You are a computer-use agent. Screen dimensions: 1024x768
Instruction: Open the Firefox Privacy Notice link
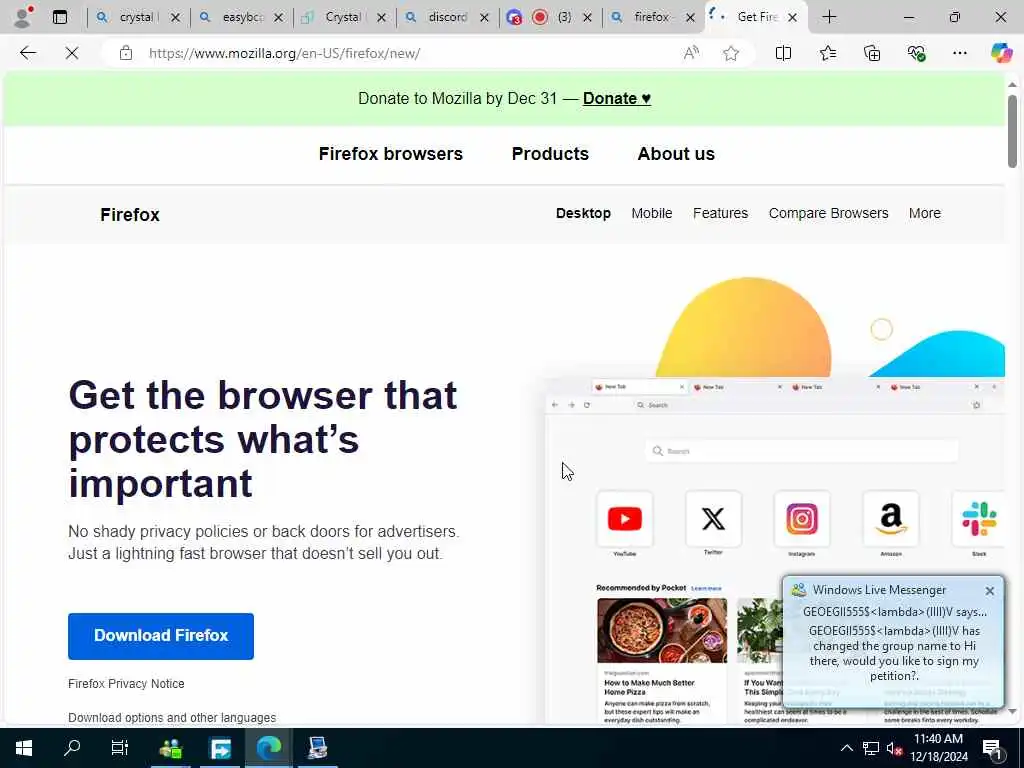(x=126, y=684)
